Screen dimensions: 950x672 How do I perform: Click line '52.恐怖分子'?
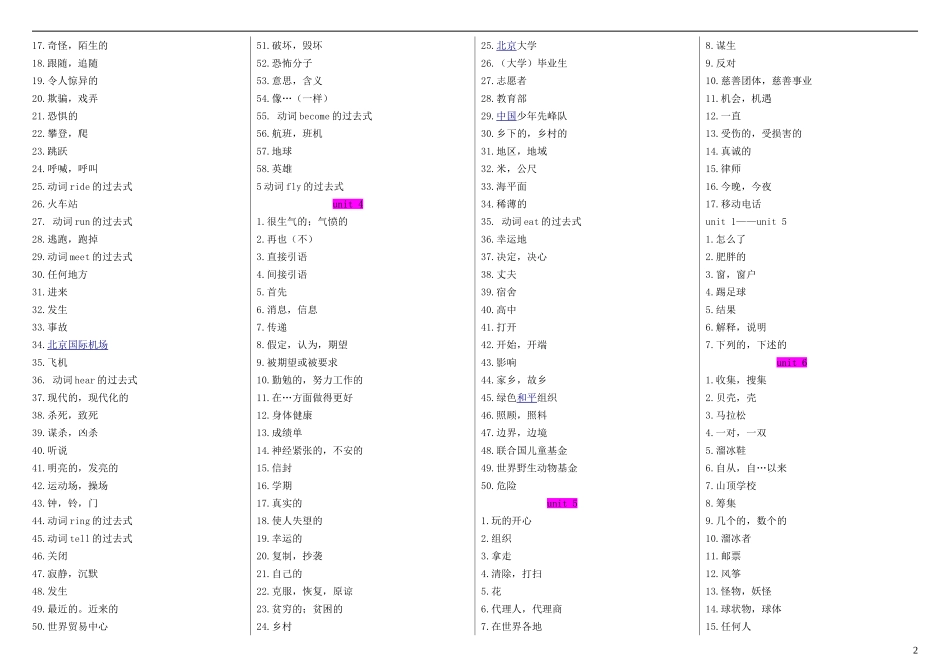284,63
